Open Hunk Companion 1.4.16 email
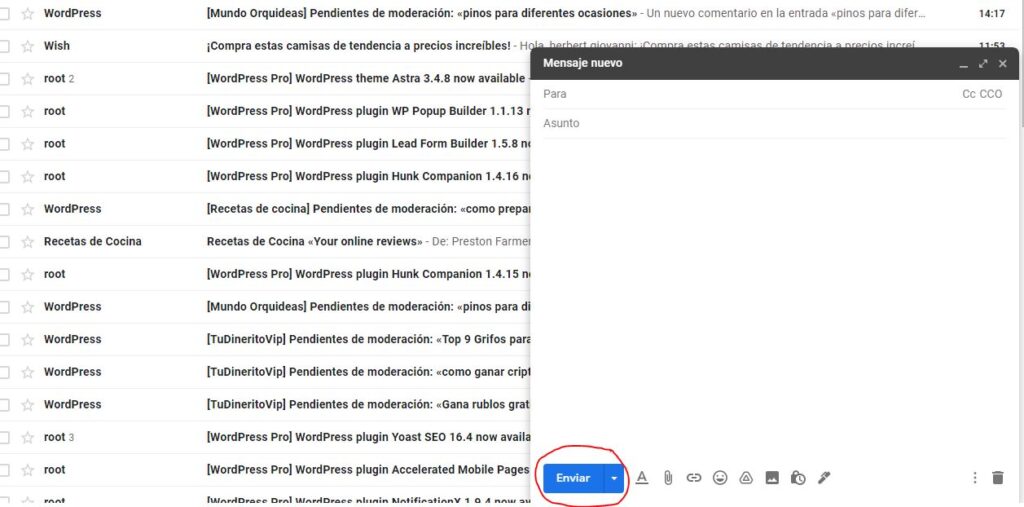Screen dimensions: 1024x507 coord(368,176)
